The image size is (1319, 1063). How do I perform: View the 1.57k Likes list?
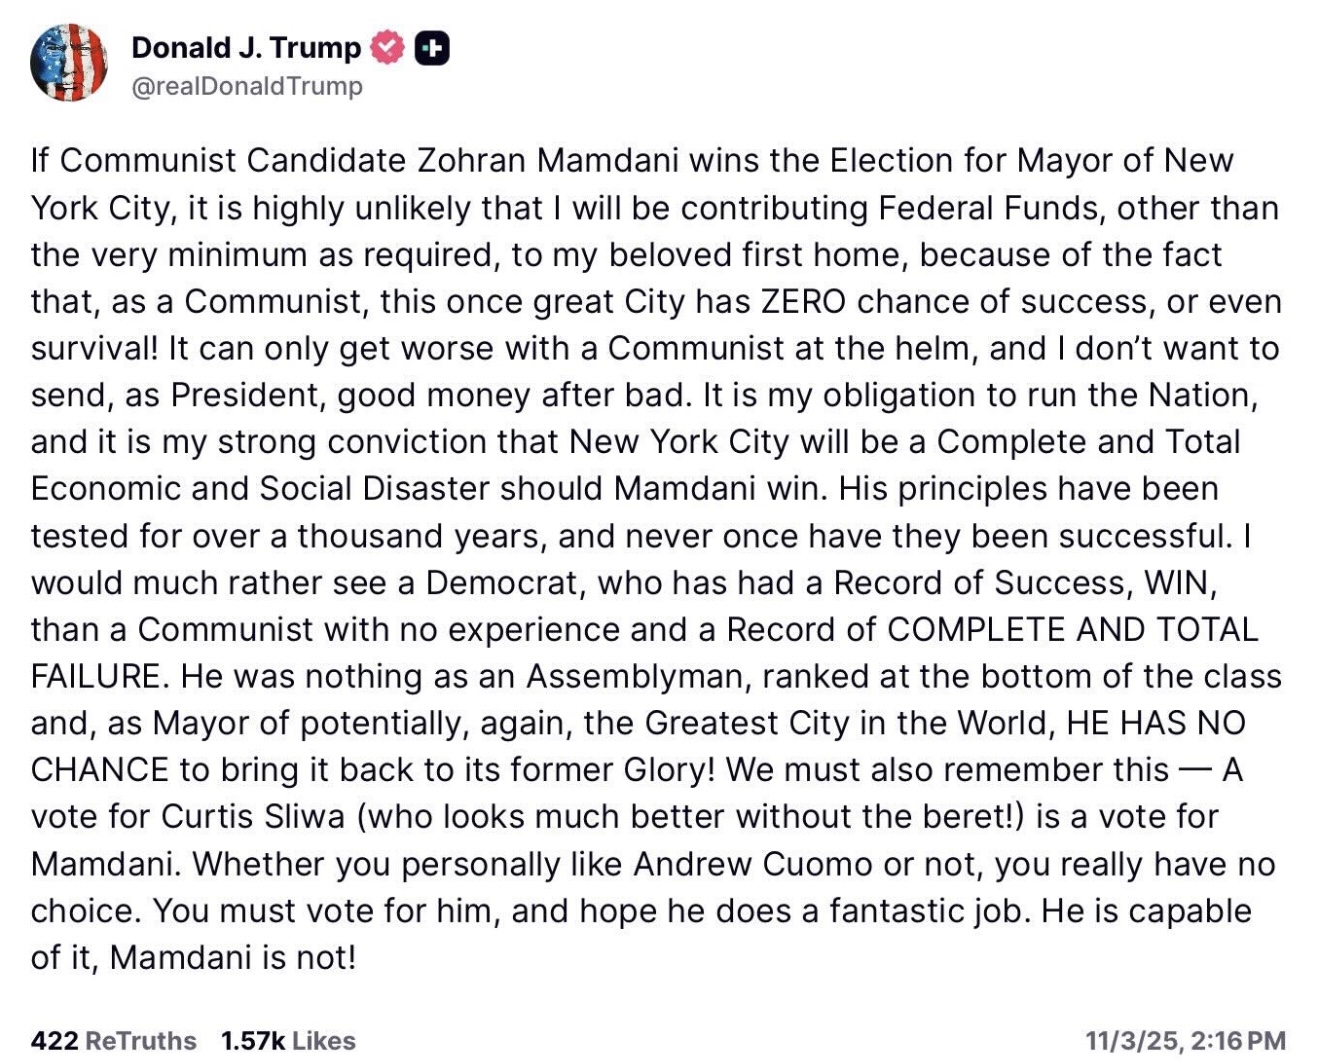[x=288, y=1040]
